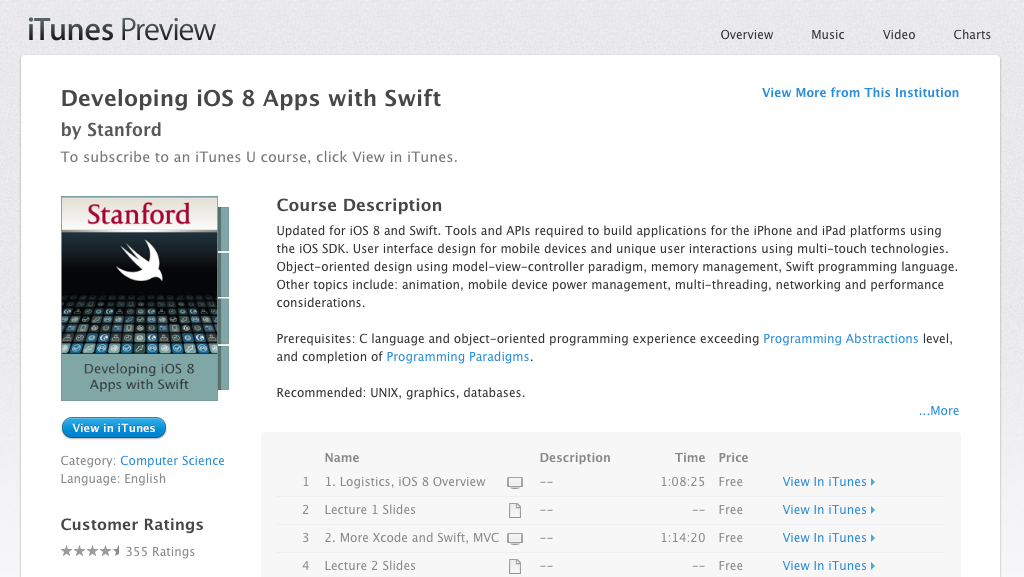Click the star rating icons under Customer Ratings
This screenshot has height=577, width=1024.
click(91, 551)
